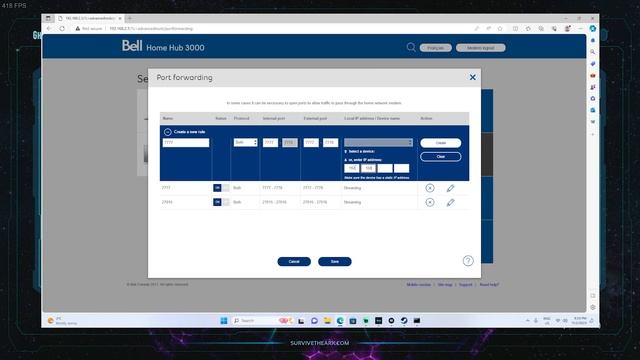Open File Explorer from taskbar
The image size is (640, 360).
[x=327, y=321]
